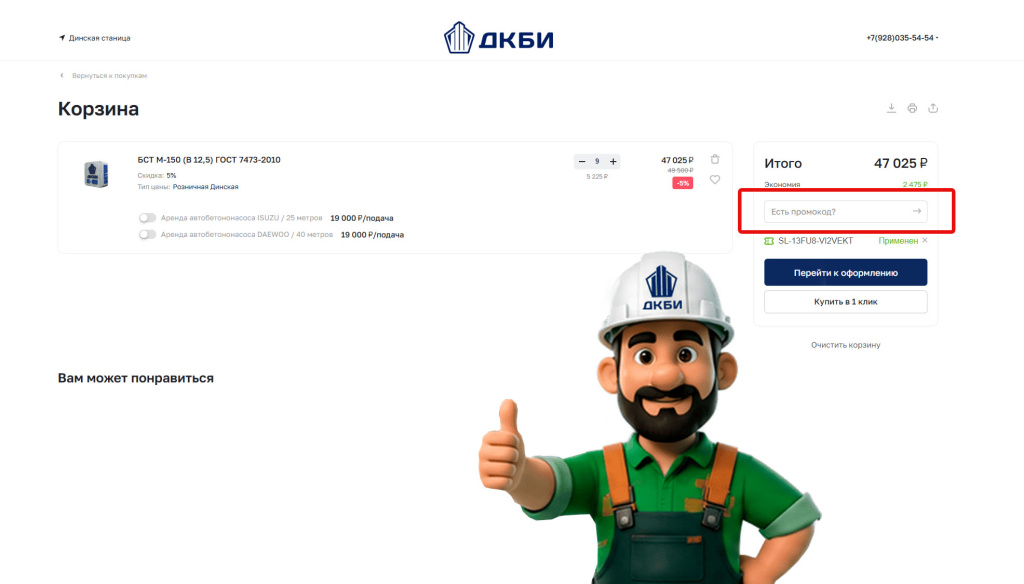Click the print cart icon

[x=912, y=108]
